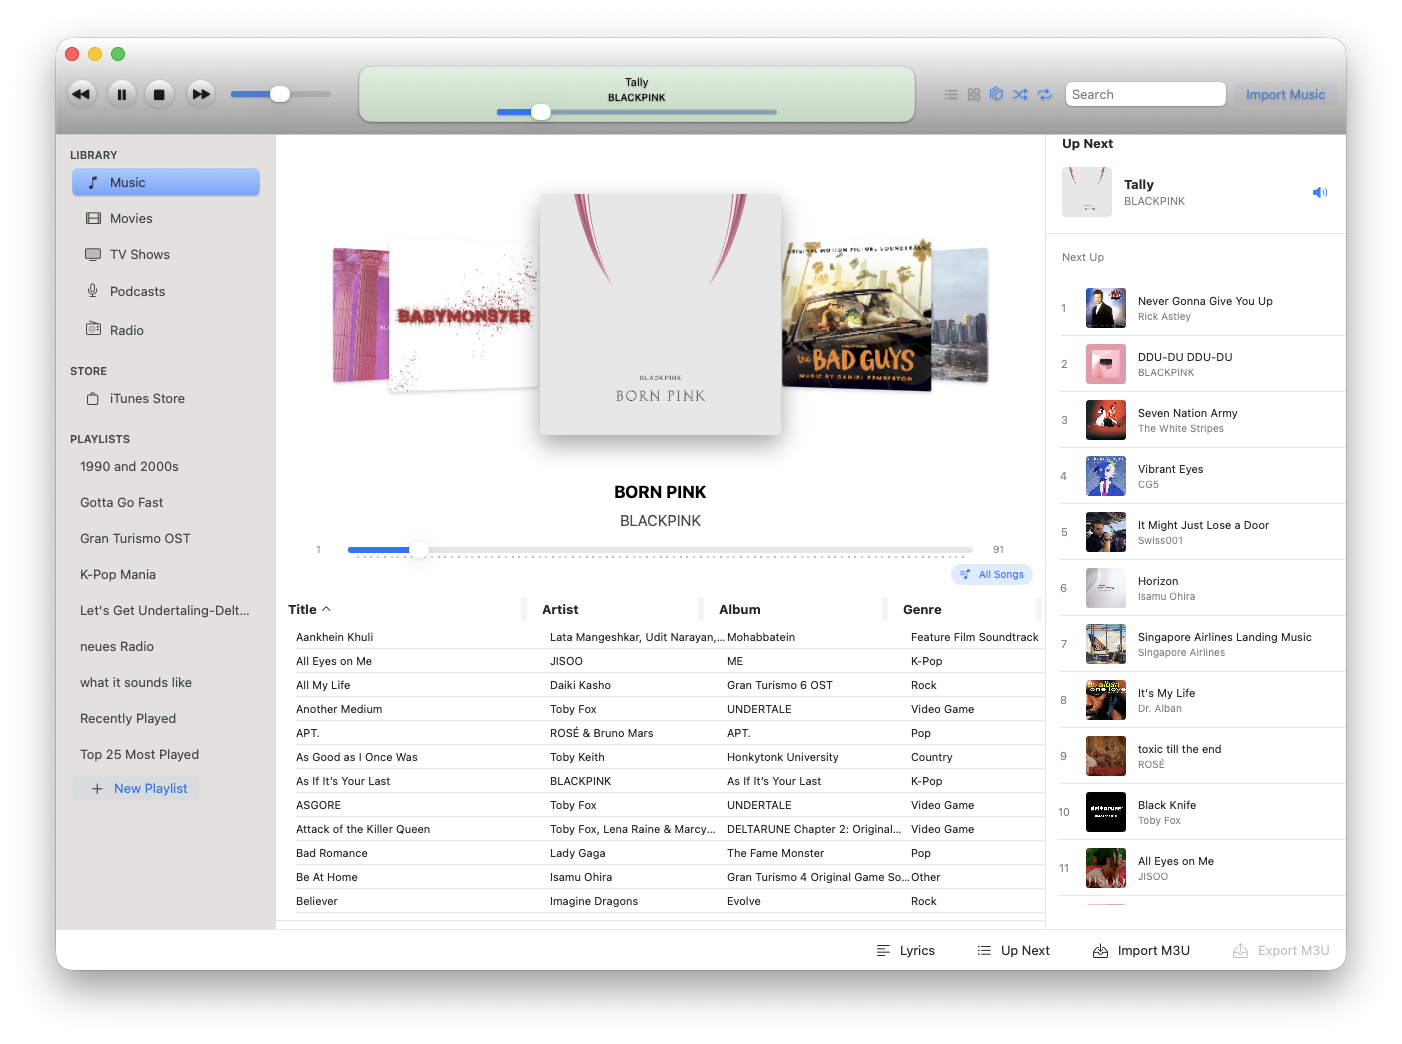Open the iTunes Store
The image size is (1402, 1044).
coord(166,398)
